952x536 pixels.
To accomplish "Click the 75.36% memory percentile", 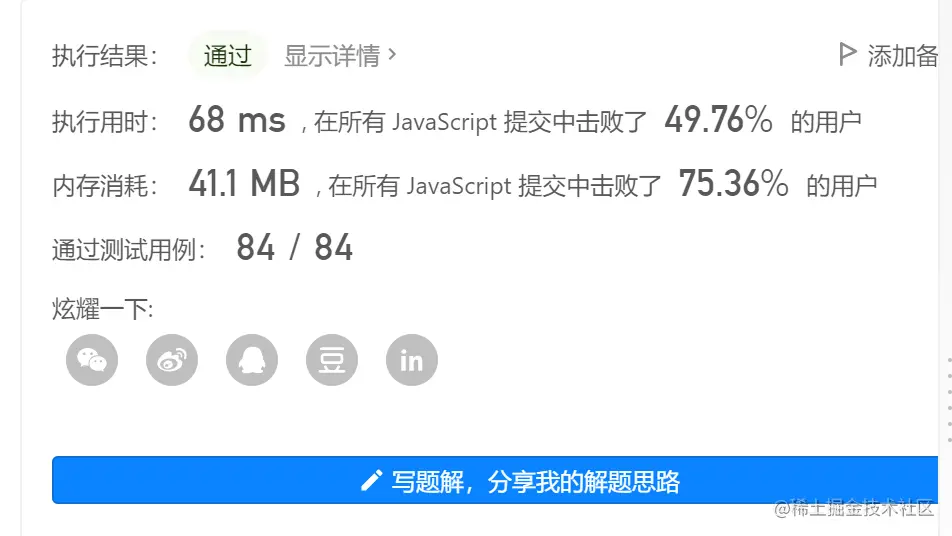I will coord(733,183).
